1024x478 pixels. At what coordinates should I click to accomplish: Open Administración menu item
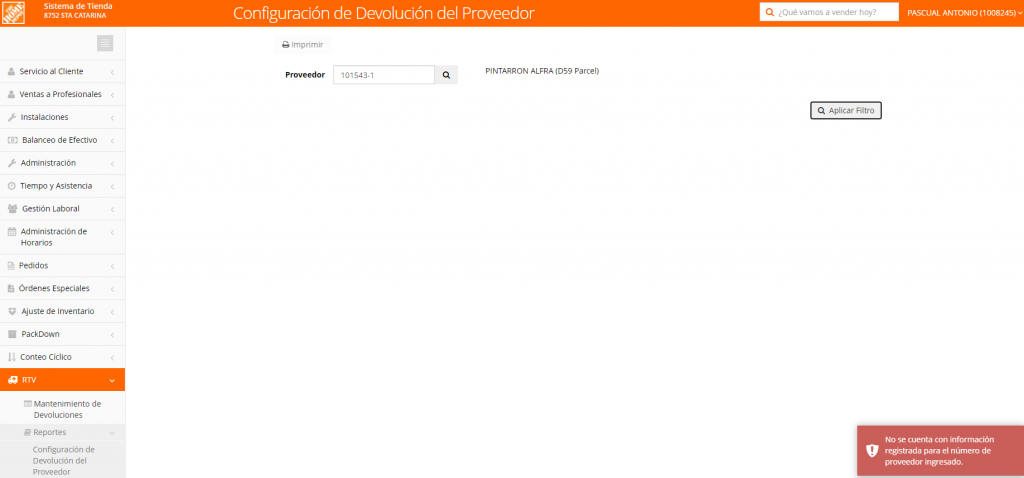(63, 163)
